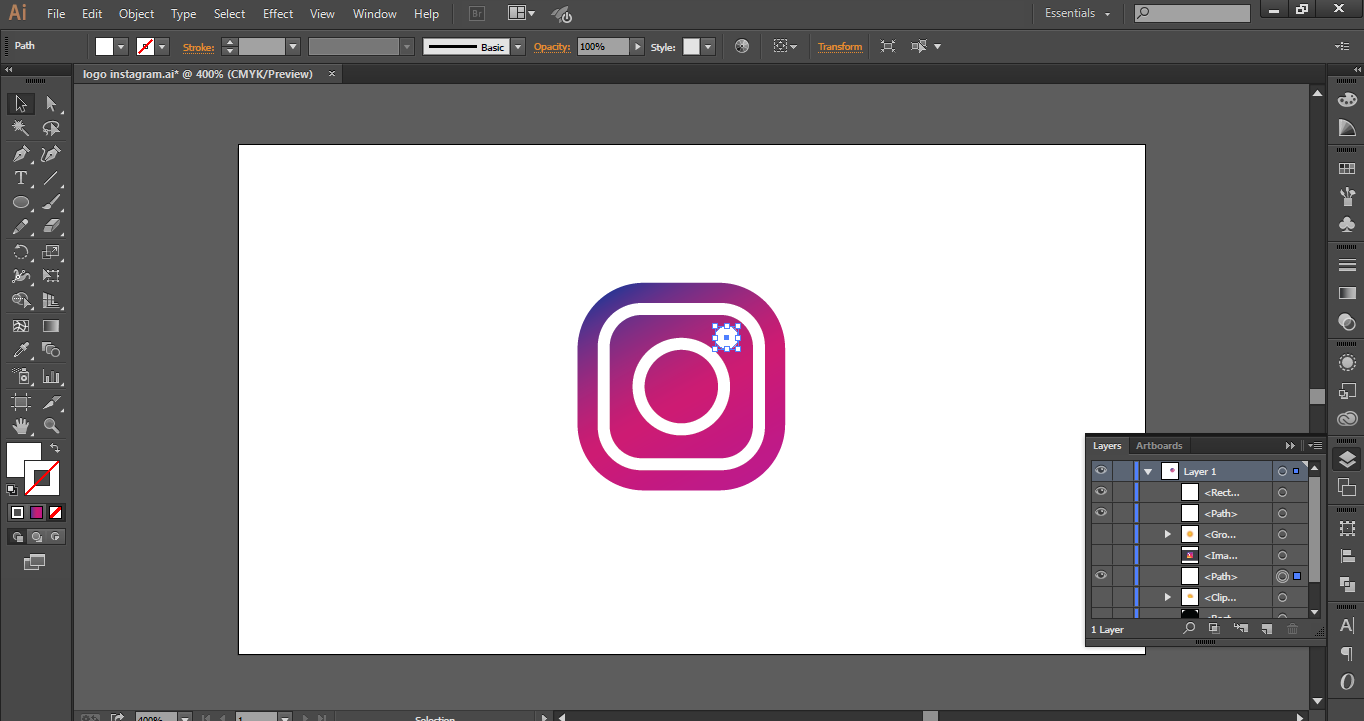Viewport: 1364px width, 721px height.
Task: Select the Type tool
Action: 20,179
